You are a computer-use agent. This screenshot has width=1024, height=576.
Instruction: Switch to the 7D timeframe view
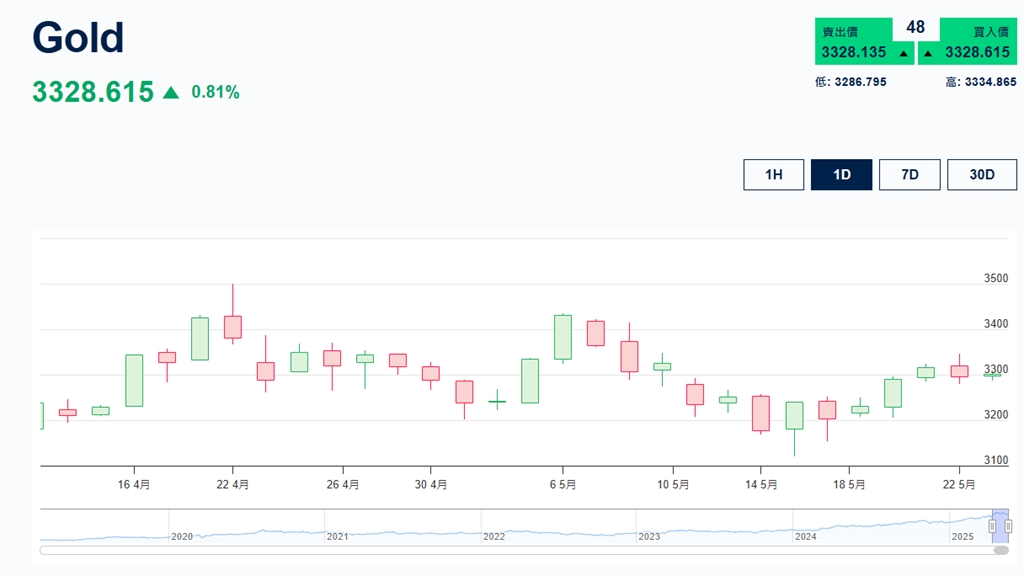pos(909,174)
